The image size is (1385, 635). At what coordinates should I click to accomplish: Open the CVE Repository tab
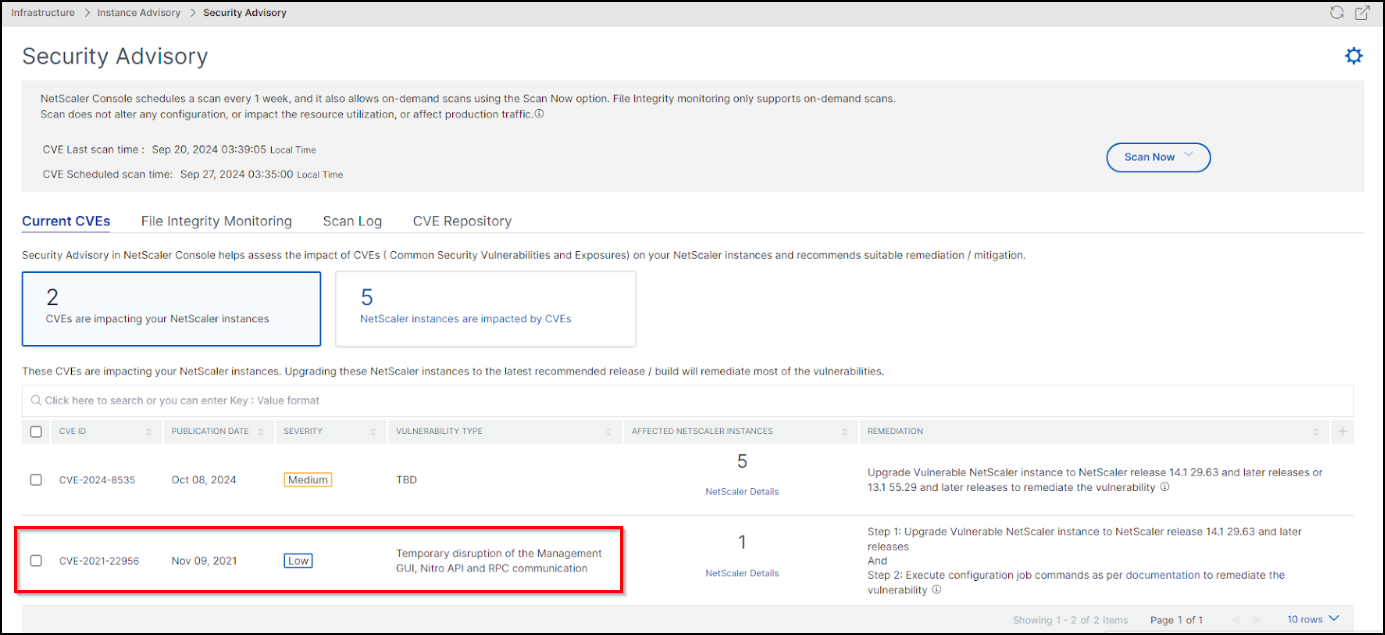(462, 221)
